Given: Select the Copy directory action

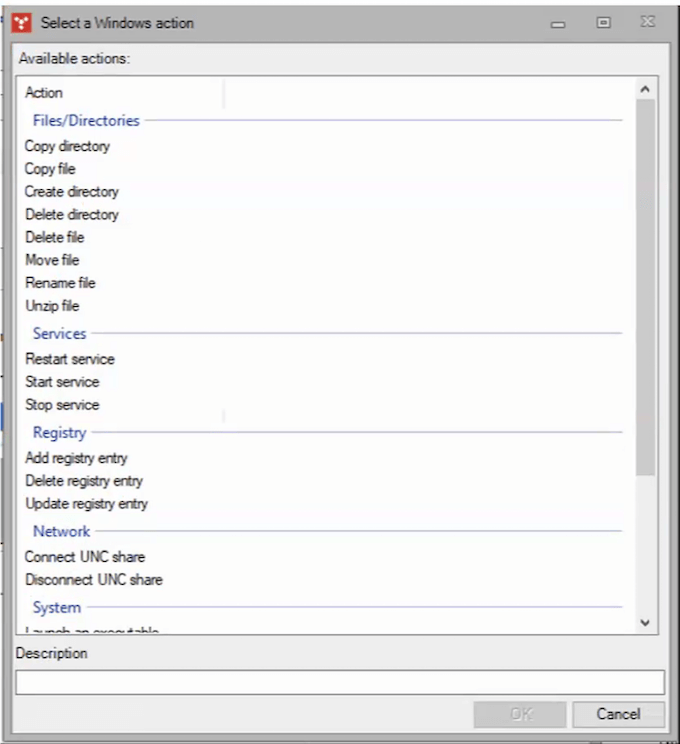Looking at the screenshot, I should (67, 146).
